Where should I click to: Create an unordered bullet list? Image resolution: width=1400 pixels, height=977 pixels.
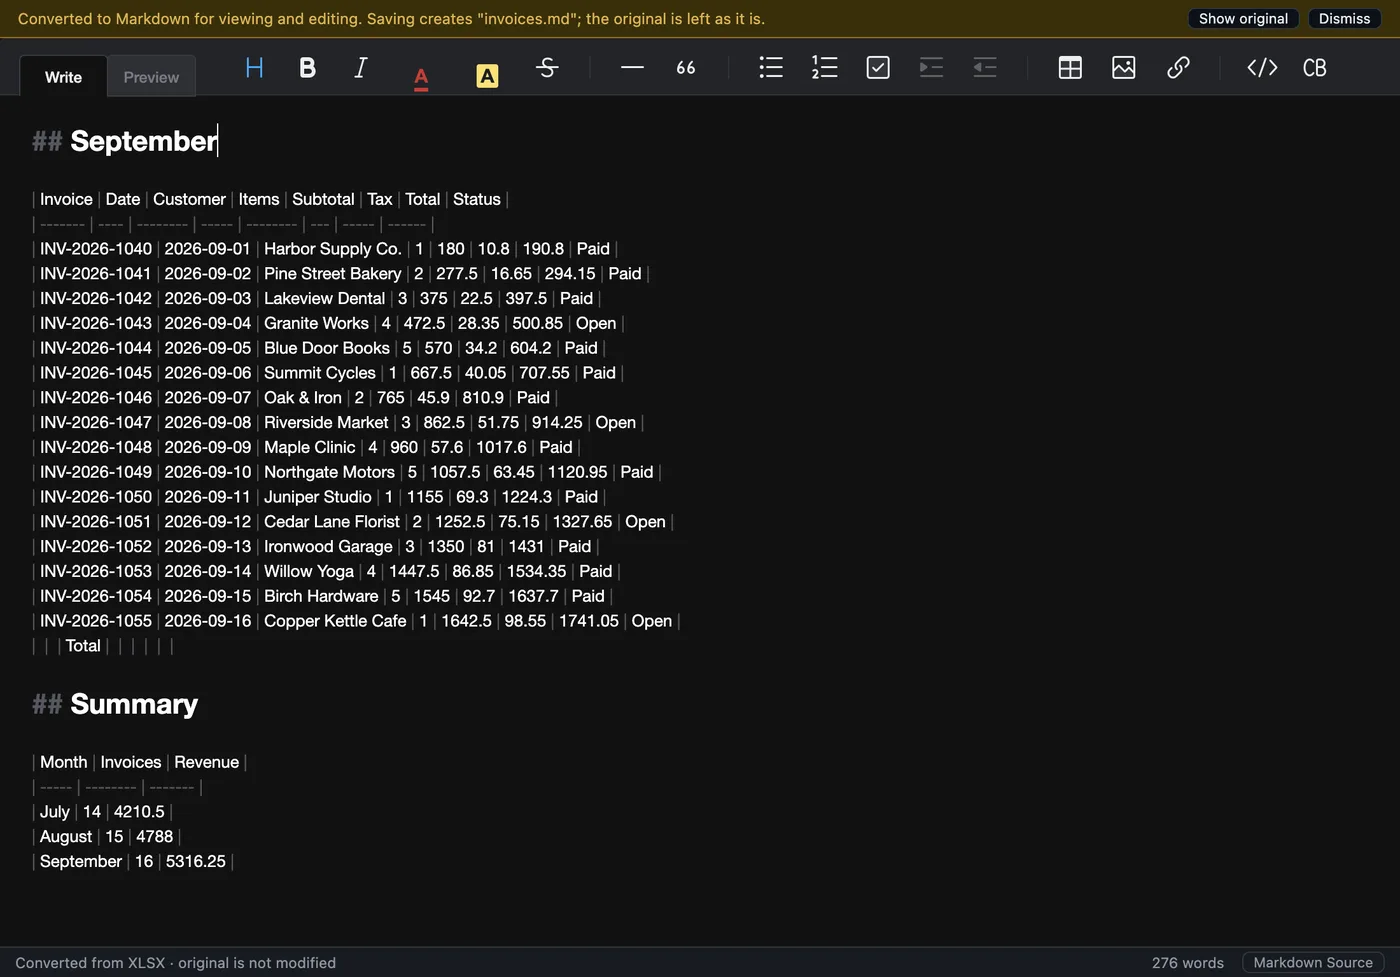[771, 68]
